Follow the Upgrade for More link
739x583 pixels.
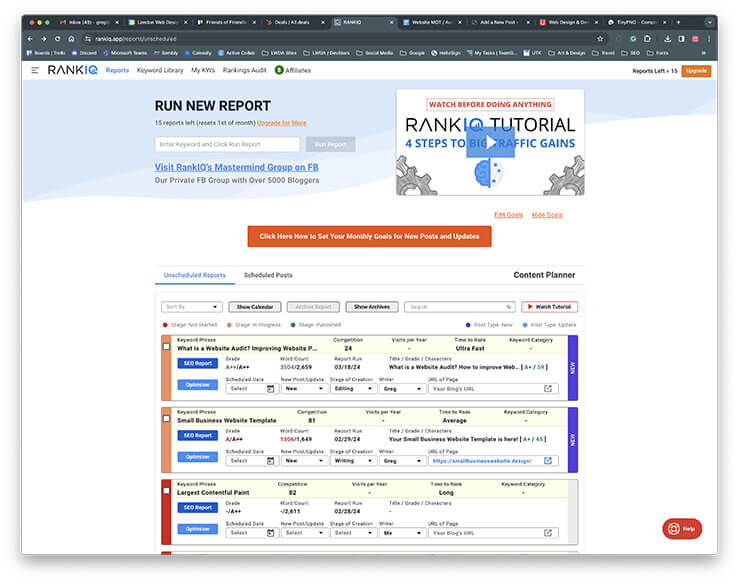(x=281, y=123)
